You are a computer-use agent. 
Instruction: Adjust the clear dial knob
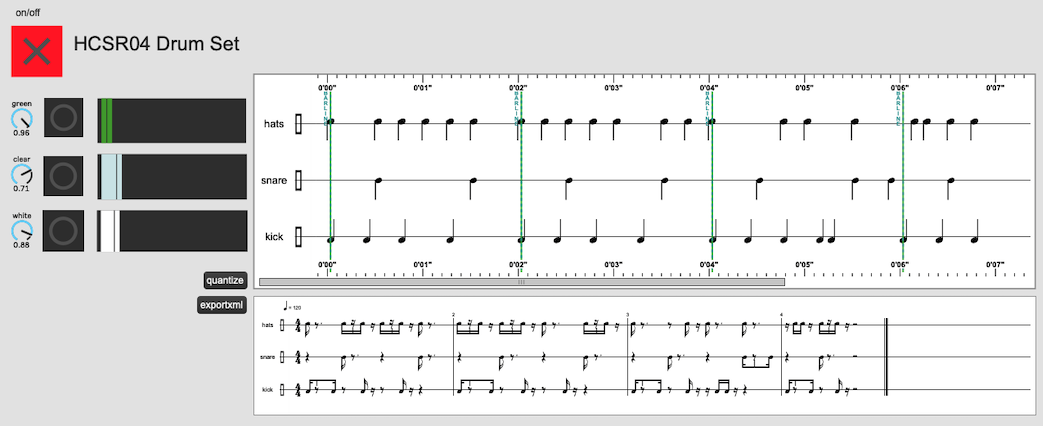21,174
